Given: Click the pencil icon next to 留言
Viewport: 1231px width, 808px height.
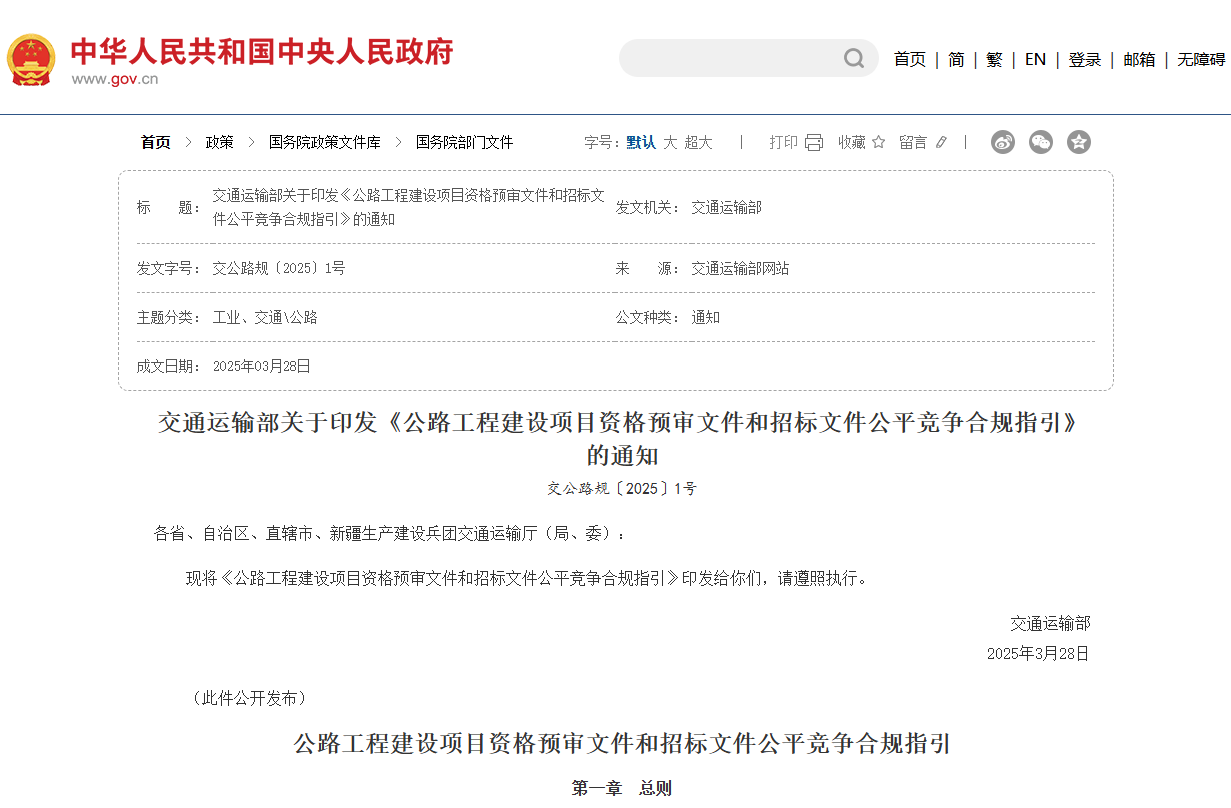Looking at the screenshot, I should click(x=941, y=142).
